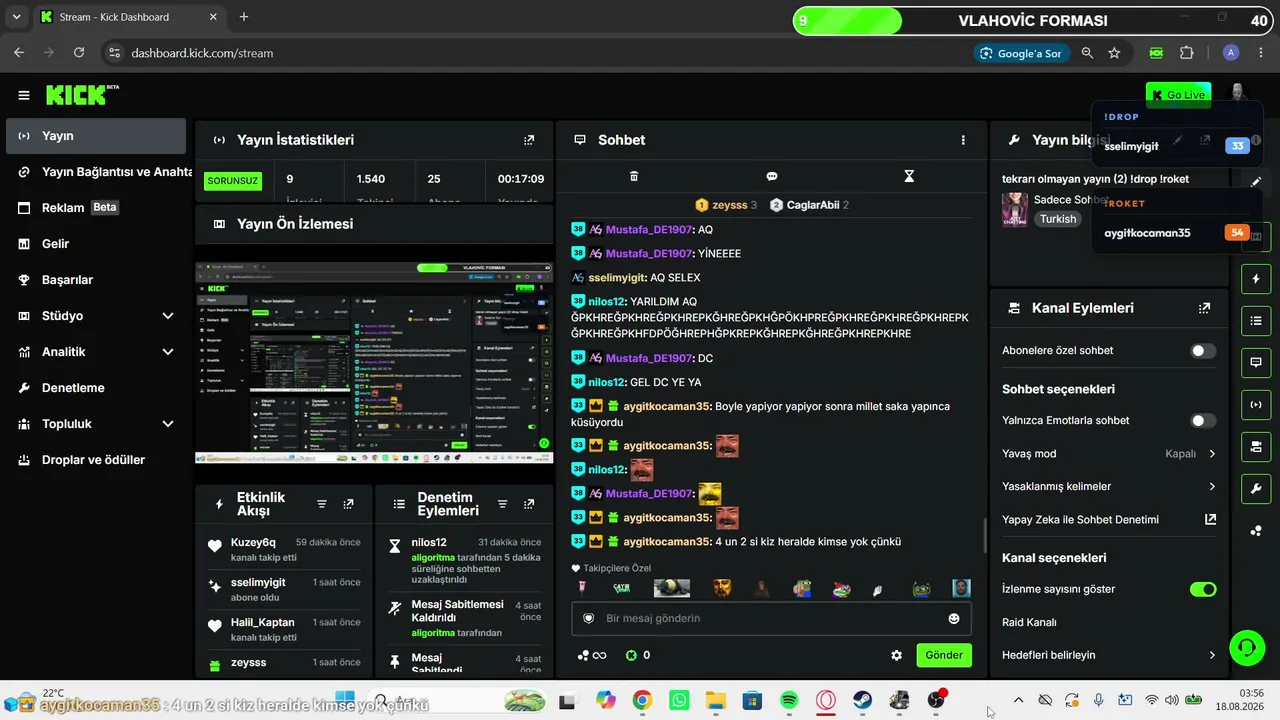Pop out the Kanal Eylemleri panel
The image size is (1280, 720).
pos(1204,308)
